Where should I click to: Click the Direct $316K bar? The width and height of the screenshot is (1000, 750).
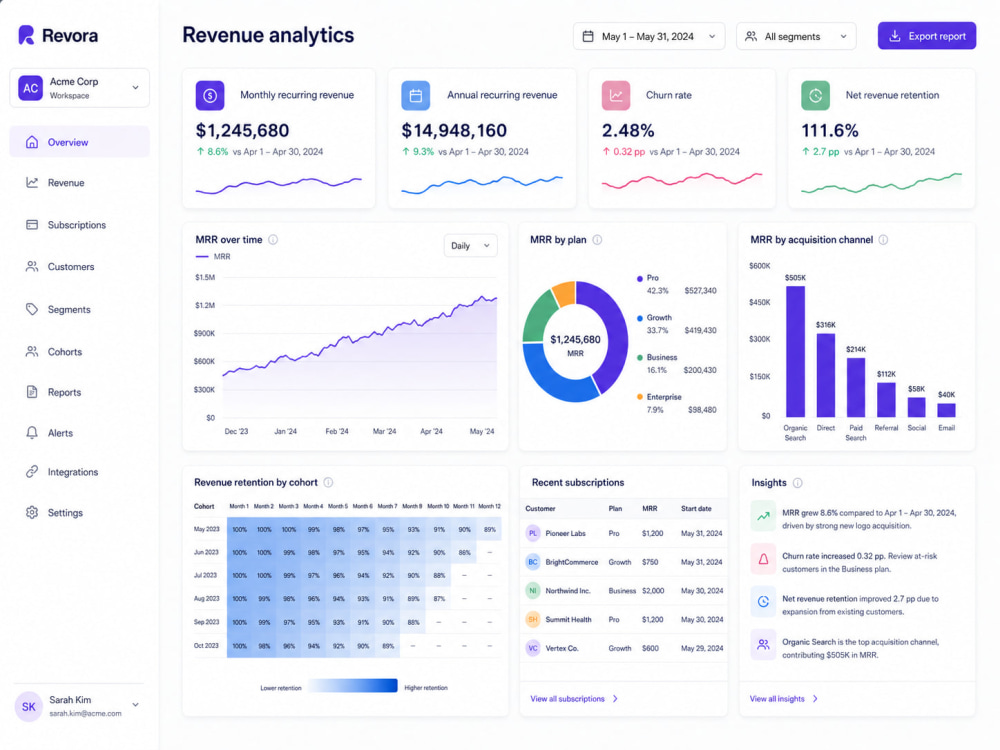(x=826, y=375)
